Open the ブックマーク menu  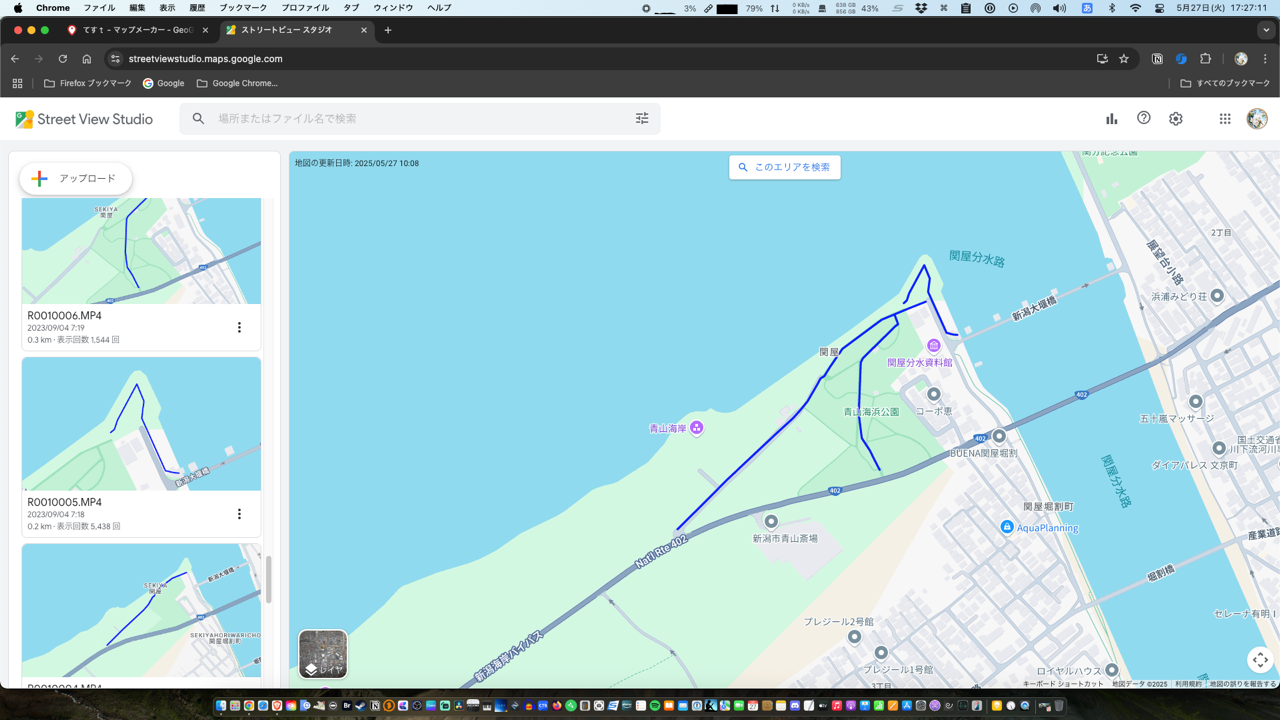click(243, 8)
